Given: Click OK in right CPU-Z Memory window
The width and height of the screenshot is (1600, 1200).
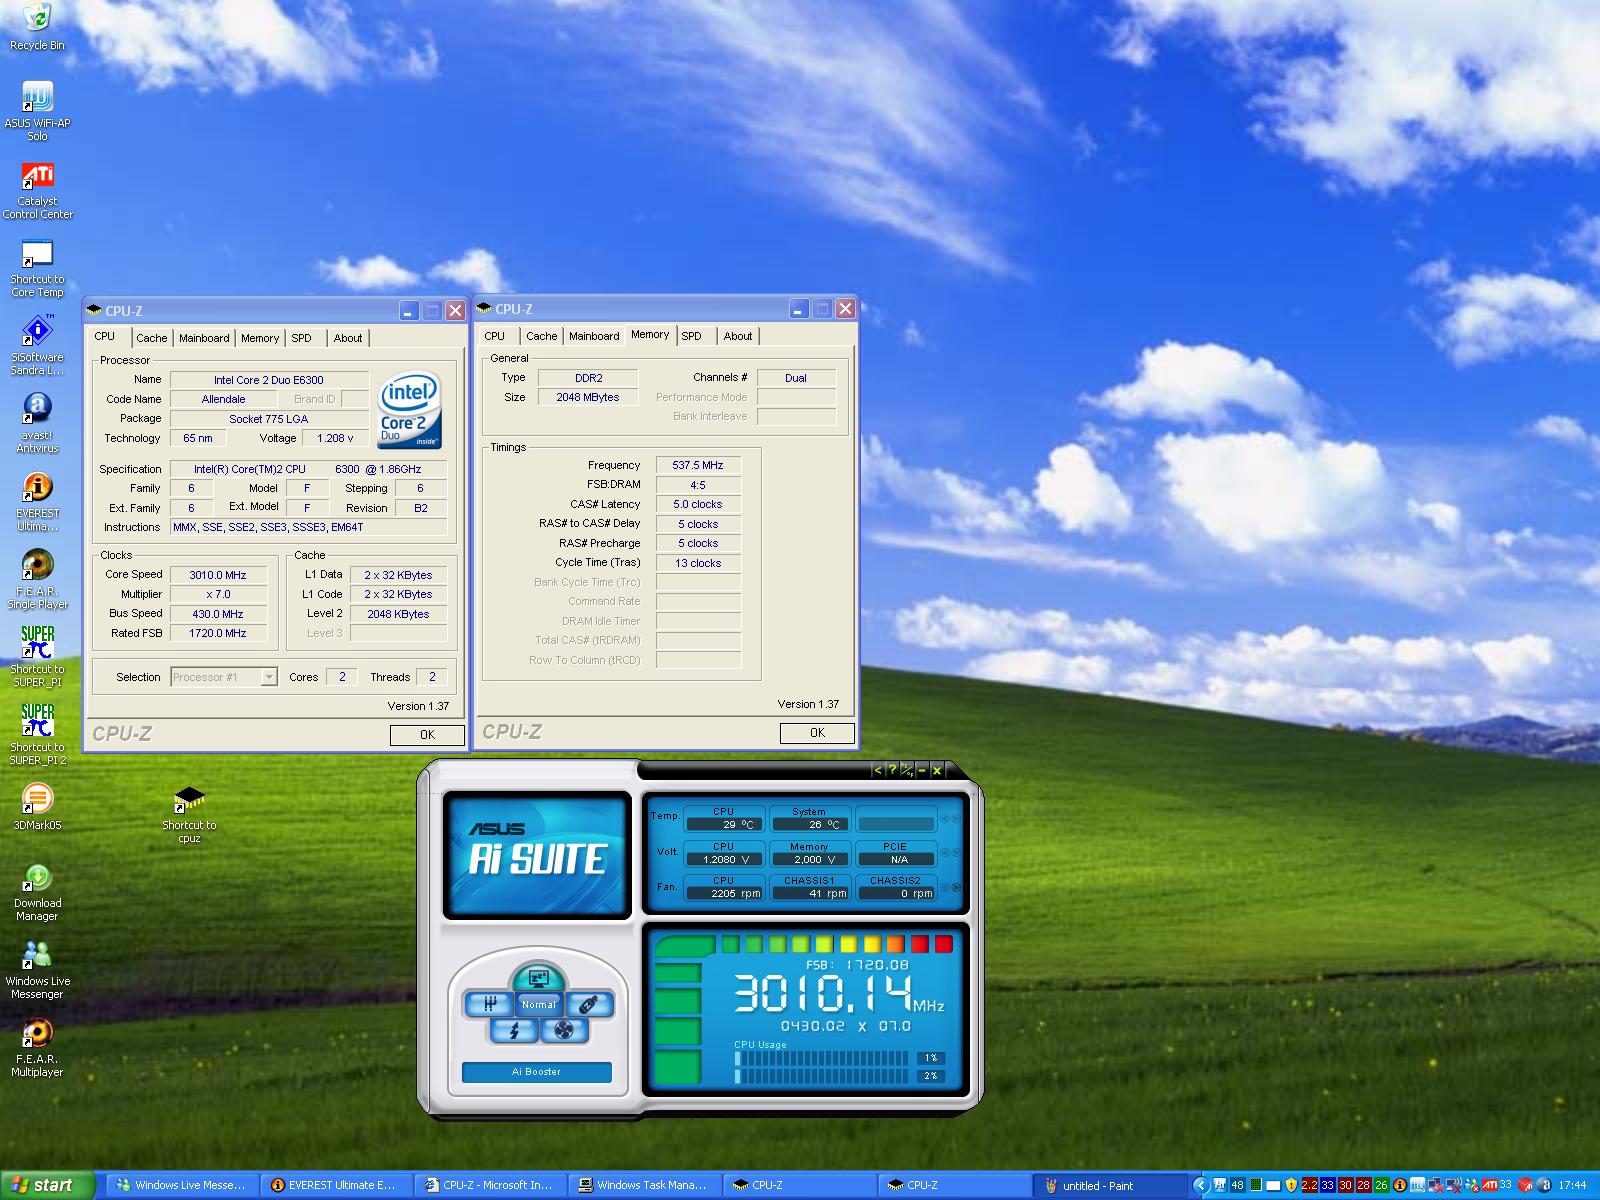Looking at the screenshot, I should coord(817,733).
